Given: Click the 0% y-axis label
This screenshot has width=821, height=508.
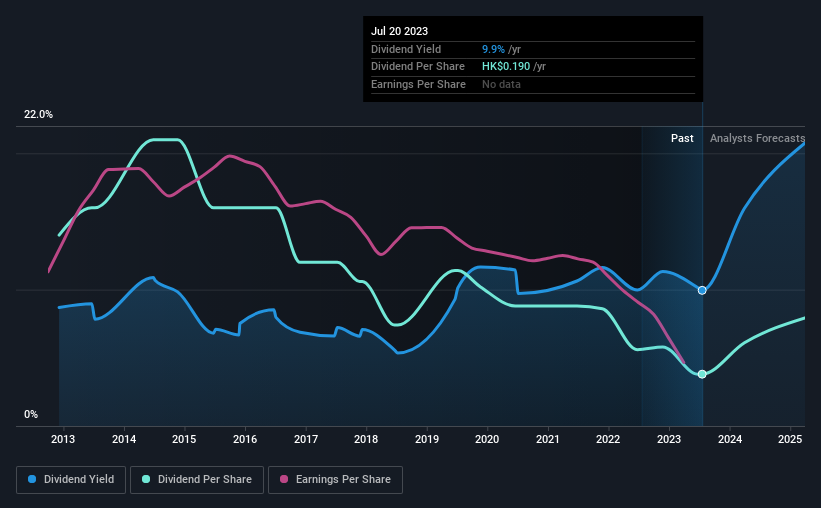Looking at the screenshot, I should tap(31, 414).
